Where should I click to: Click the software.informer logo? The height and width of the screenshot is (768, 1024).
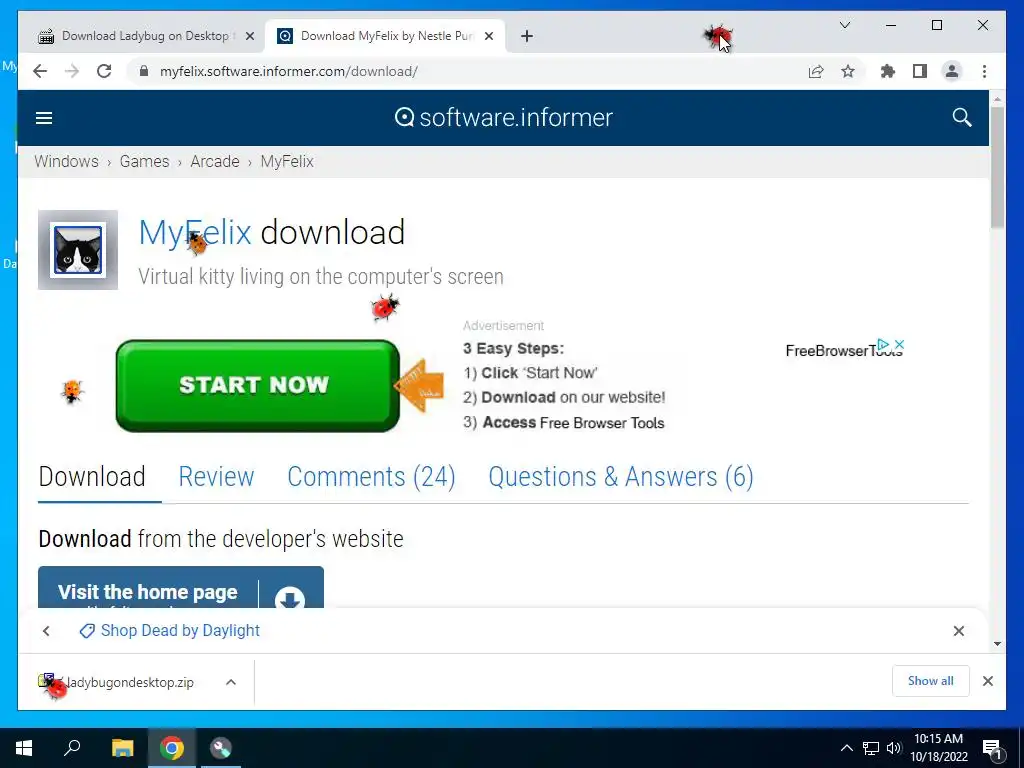click(504, 118)
